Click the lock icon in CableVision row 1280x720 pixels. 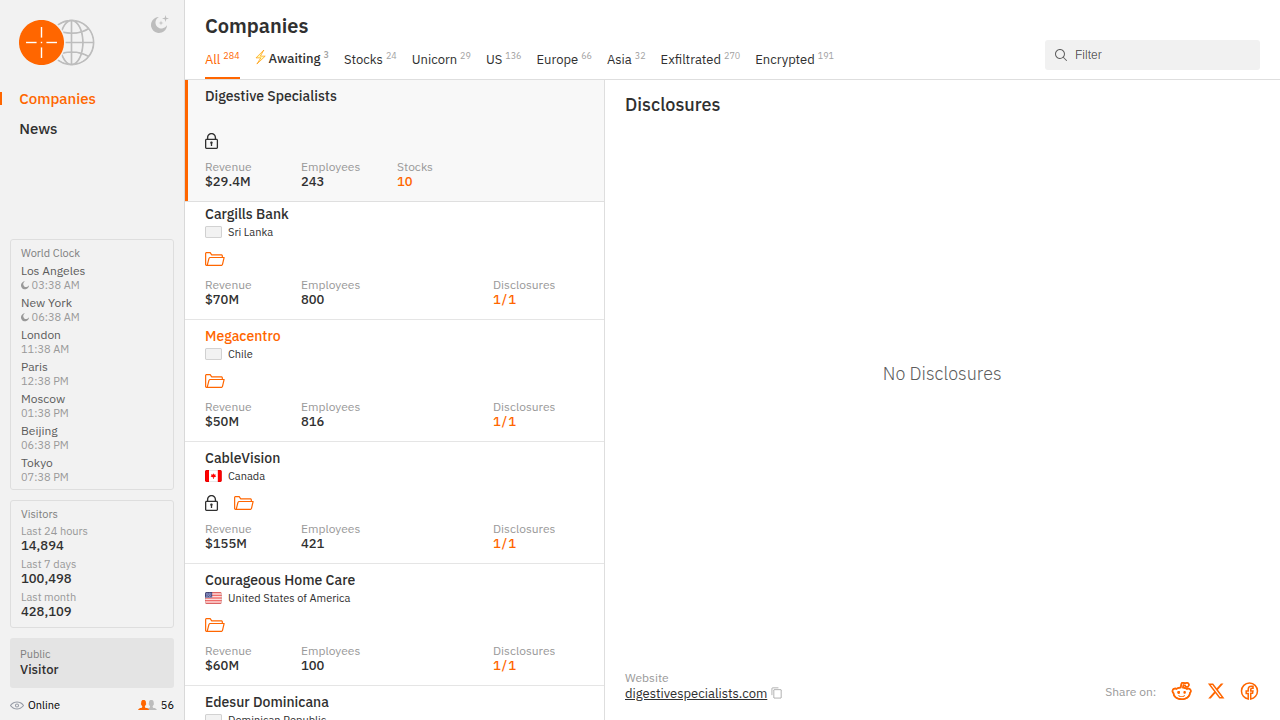click(212, 503)
